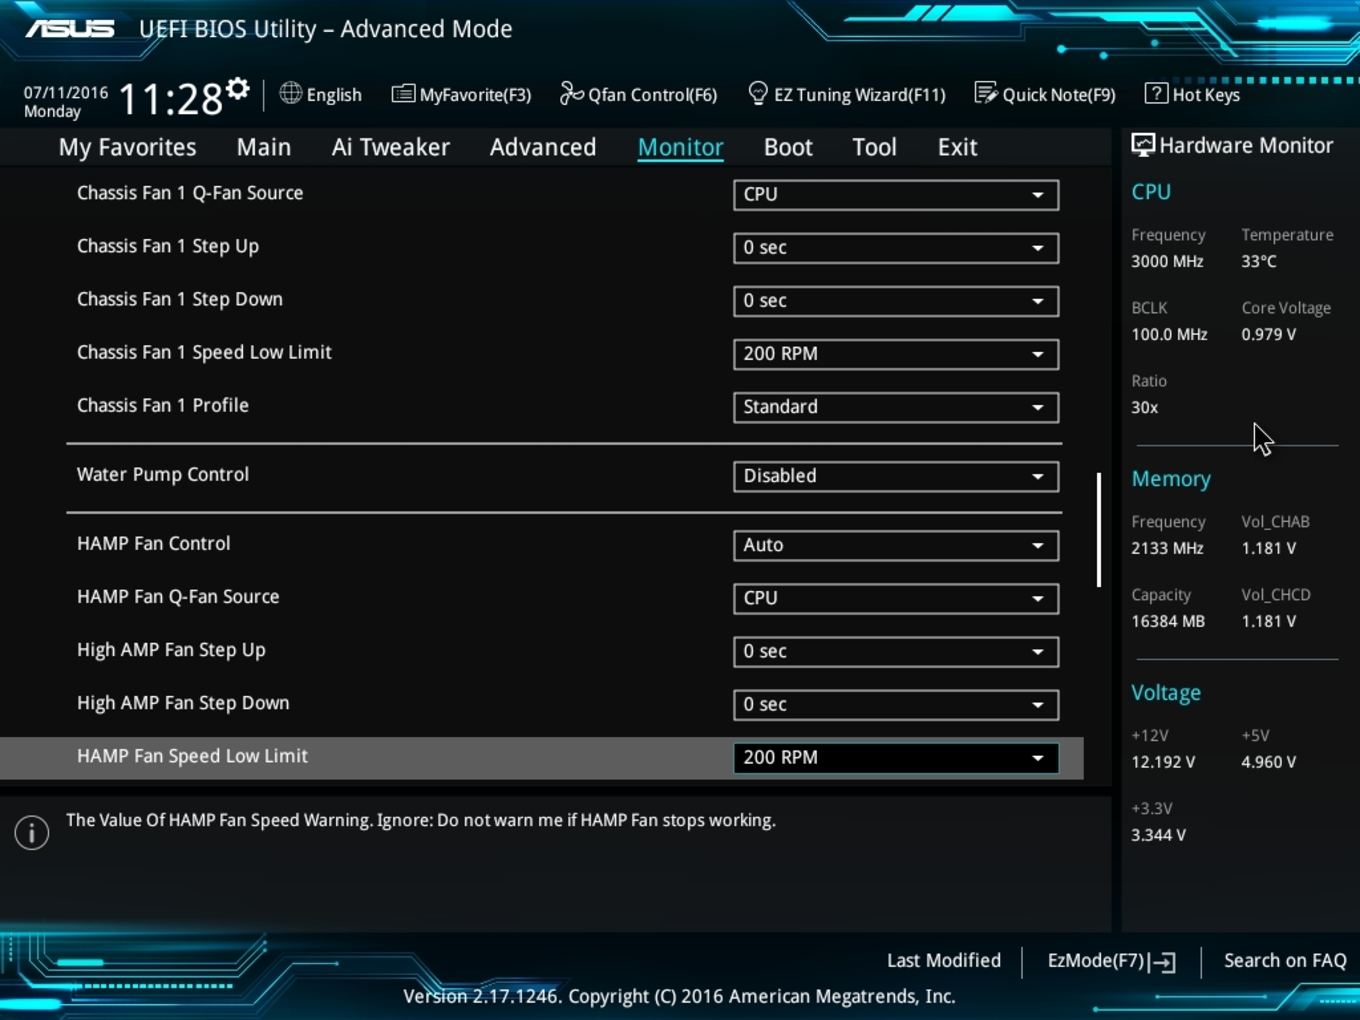The image size is (1360, 1020).
Task: Switch to Main tab
Action: pos(264,147)
